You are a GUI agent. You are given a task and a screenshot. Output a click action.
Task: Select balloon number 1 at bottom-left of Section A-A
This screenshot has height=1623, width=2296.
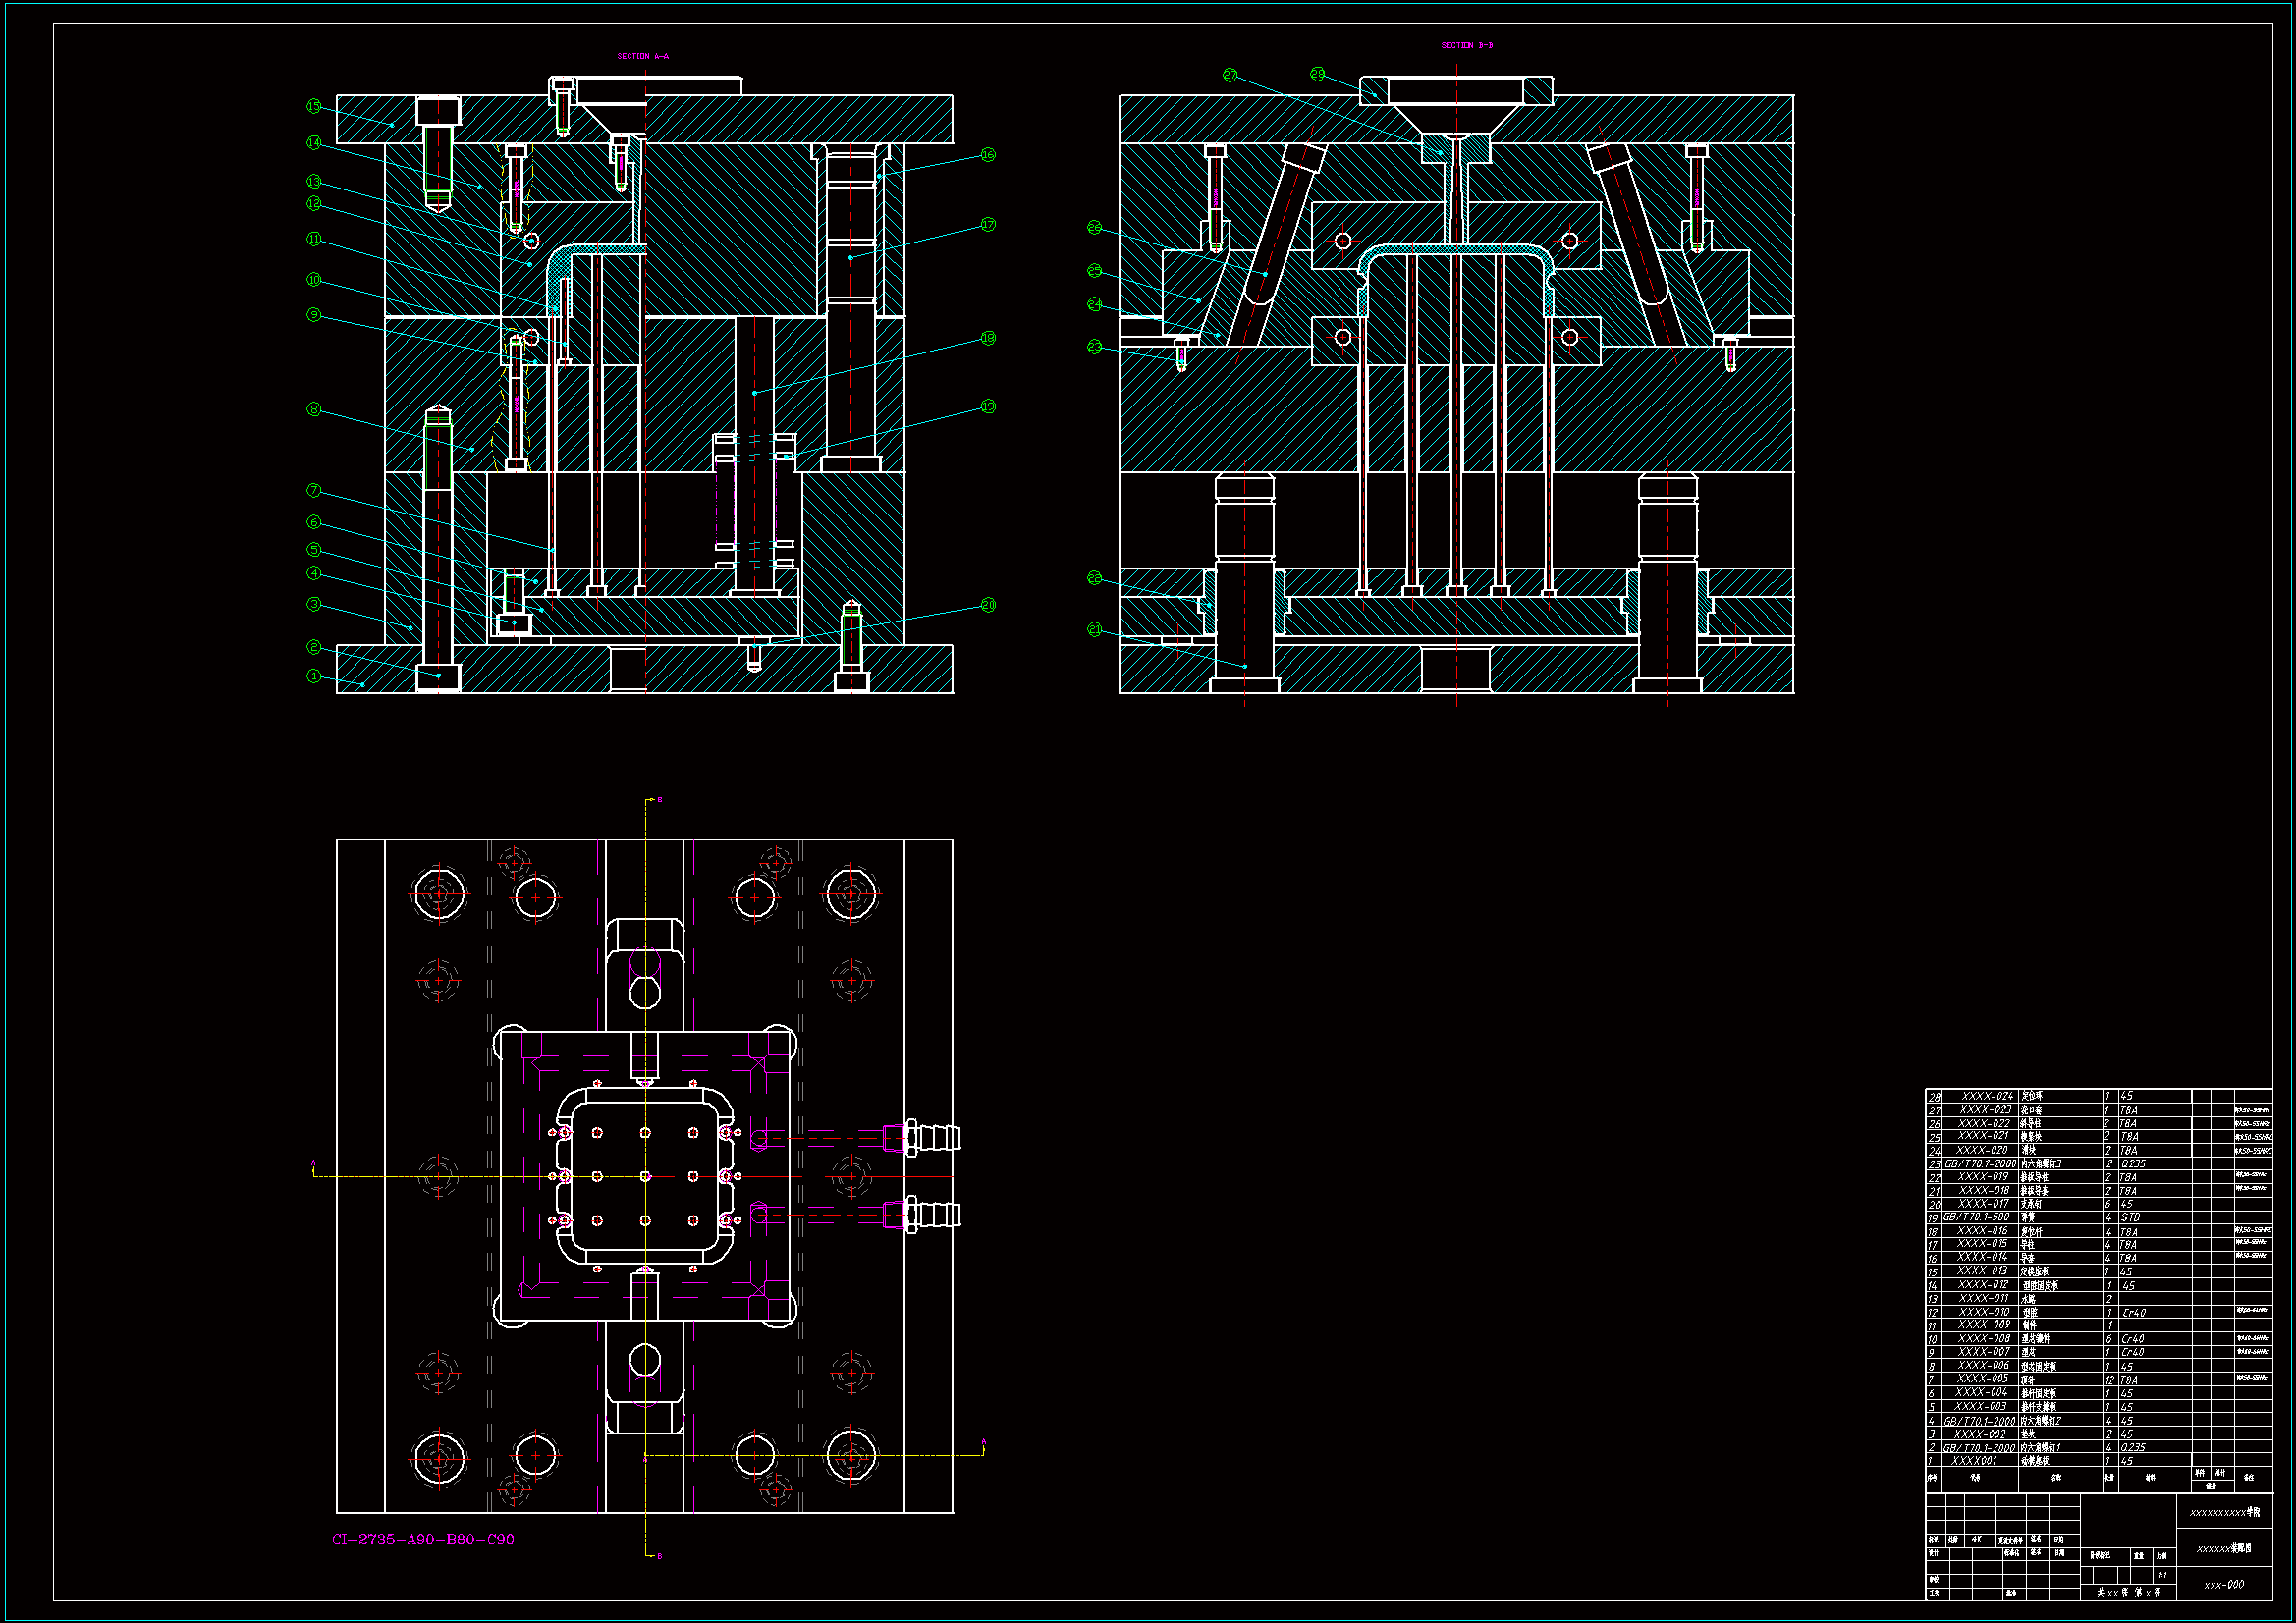[x=314, y=676]
